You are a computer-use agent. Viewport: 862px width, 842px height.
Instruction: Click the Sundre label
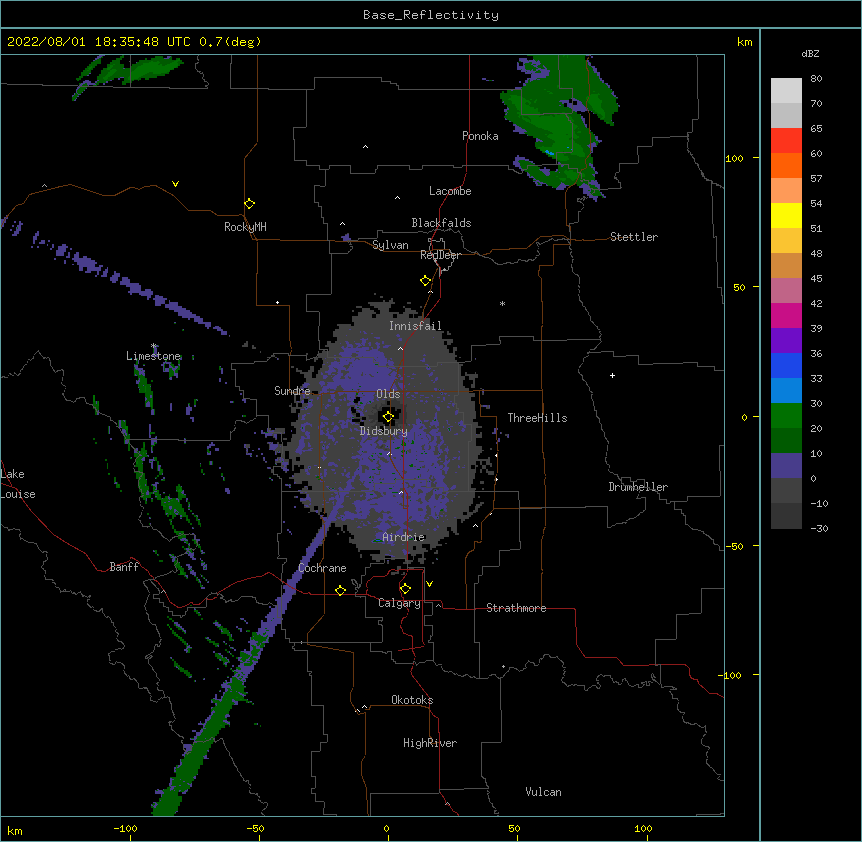(x=292, y=391)
